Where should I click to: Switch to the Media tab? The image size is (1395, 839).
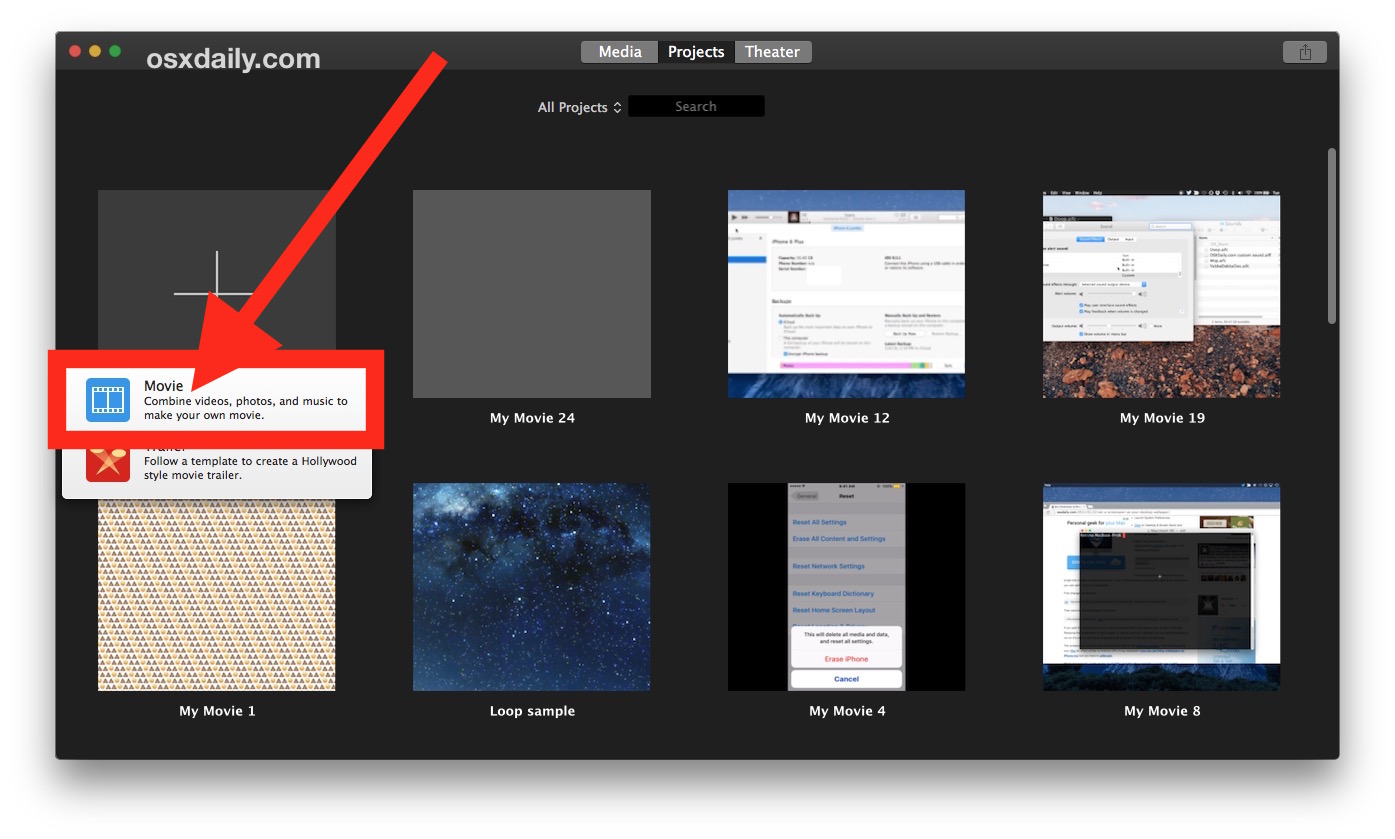click(620, 52)
